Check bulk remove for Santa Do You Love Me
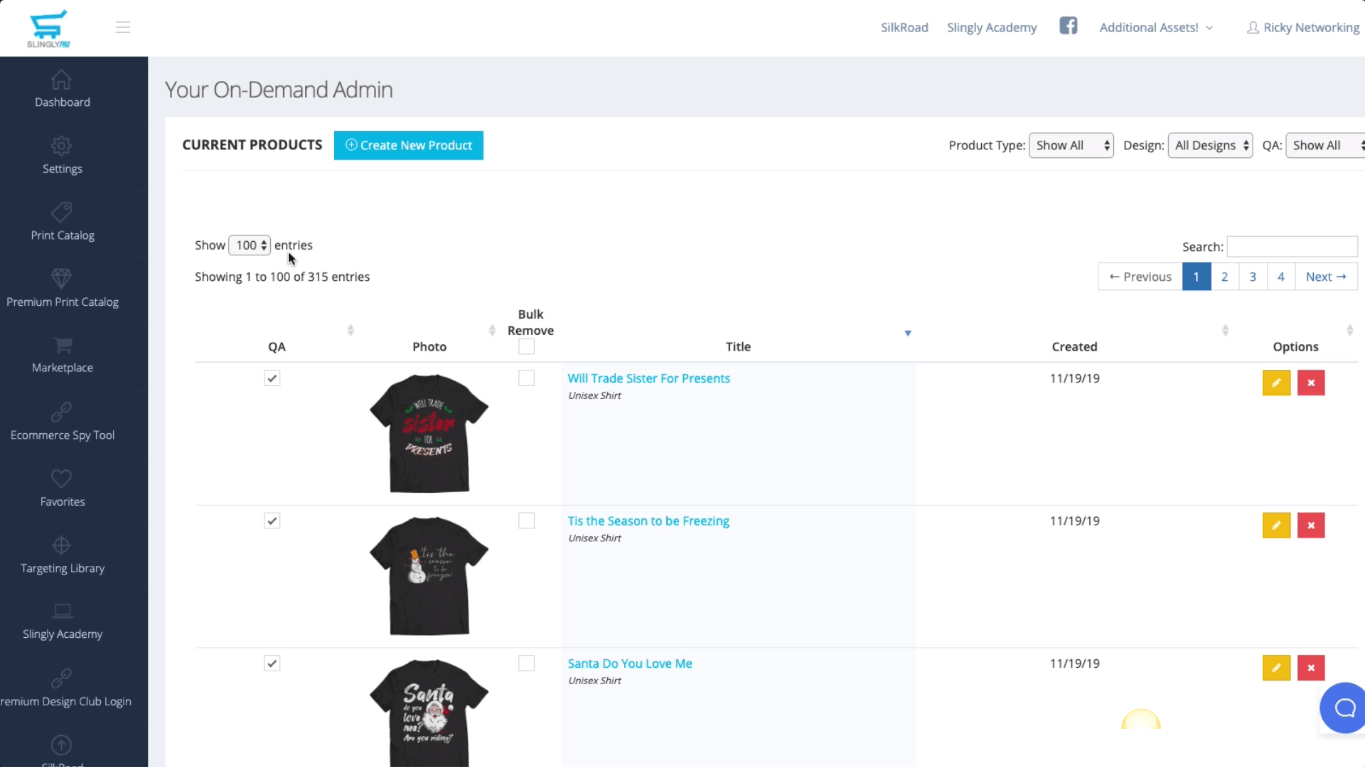Viewport: 1365px width, 767px height. click(526, 663)
